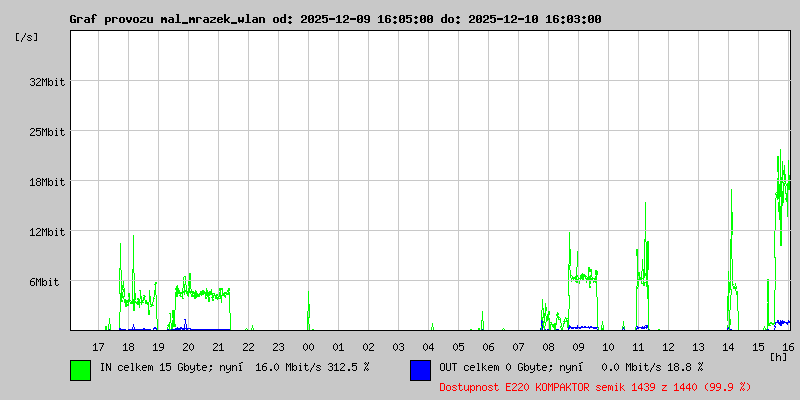This screenshot has width=800, height=400.
Task: Click the '16' hour axis label
Action: (787, 347)
